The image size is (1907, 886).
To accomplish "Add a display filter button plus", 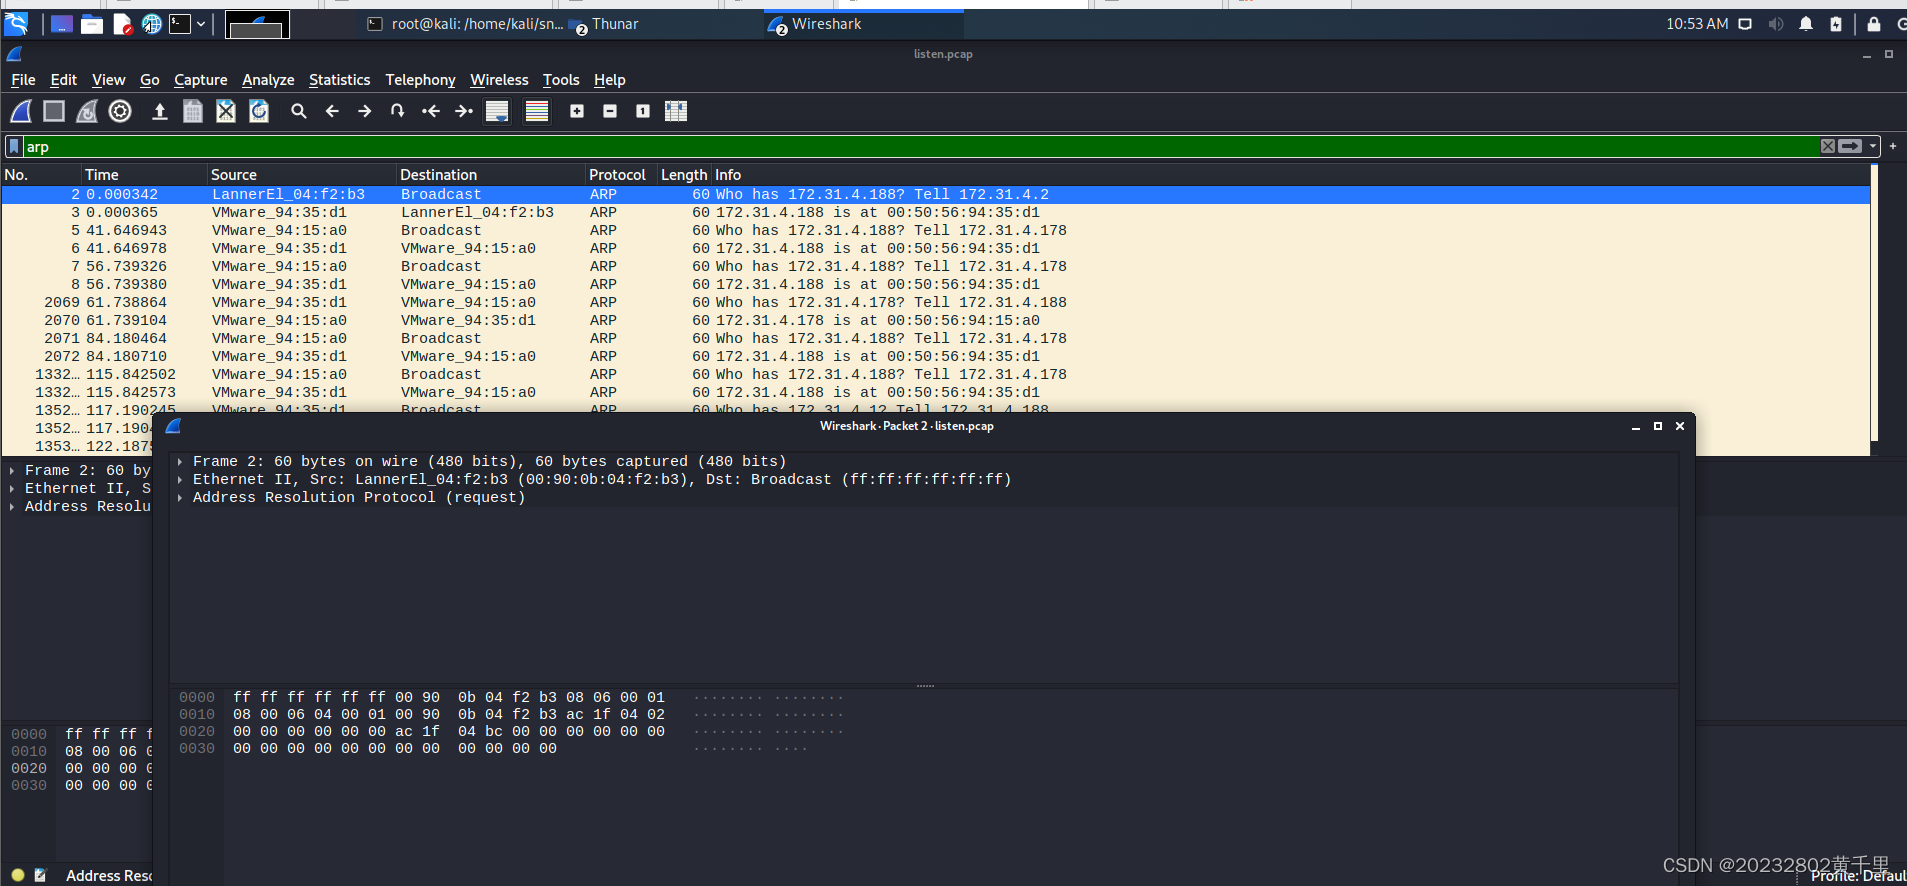I will (x=1893, y=146).
